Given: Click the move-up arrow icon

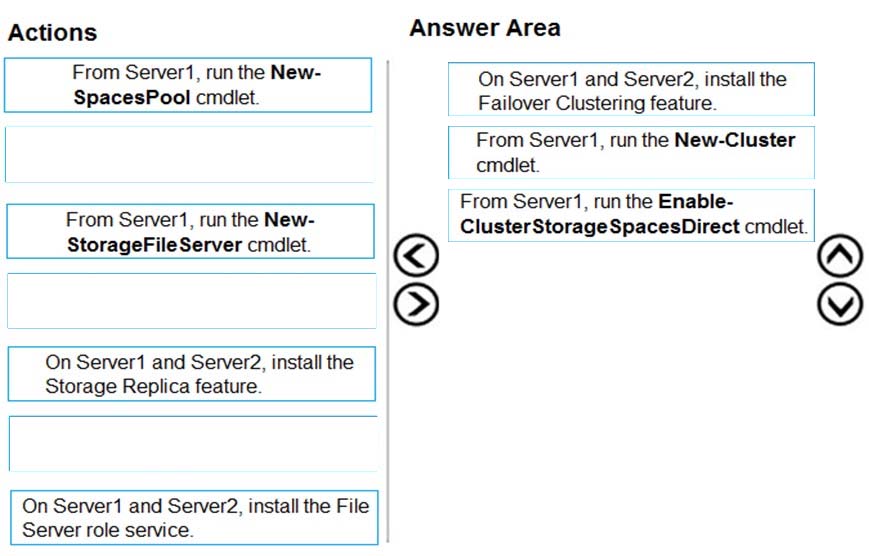Looking at the screenshot, I should 840,256.
